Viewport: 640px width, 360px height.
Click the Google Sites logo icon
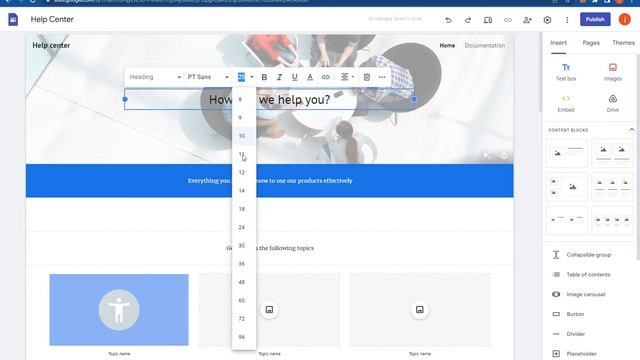click(x=13, y=19)
